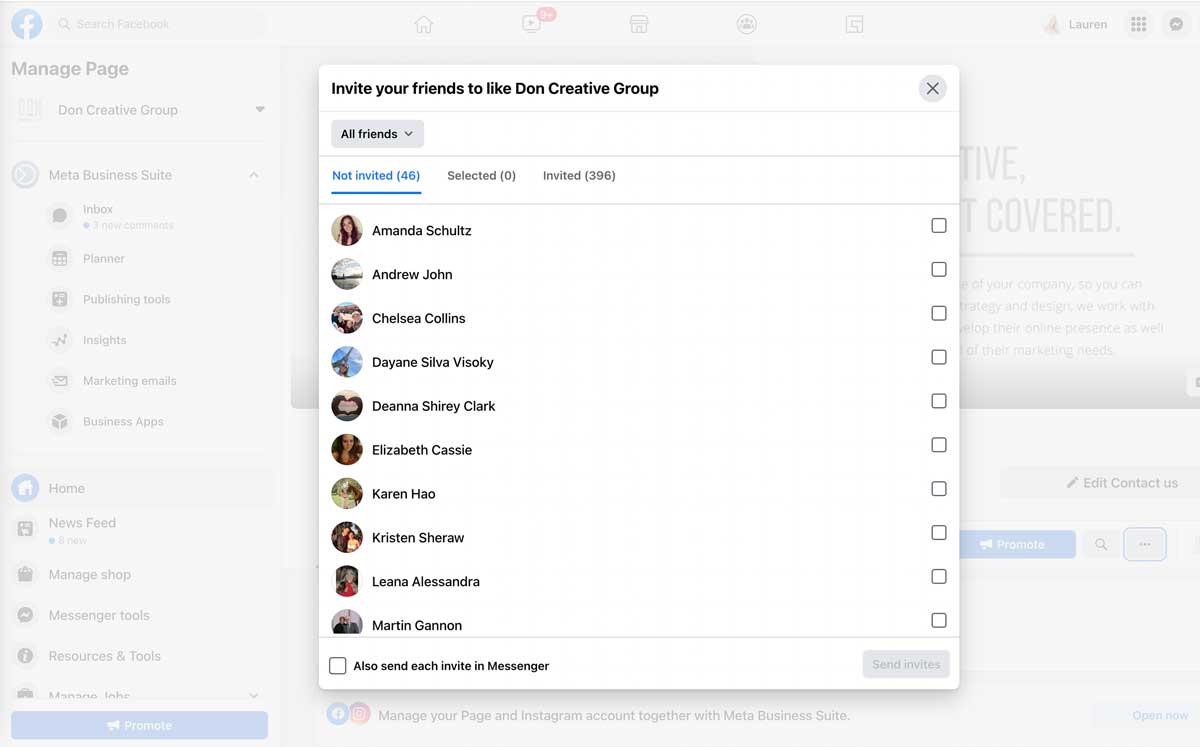
Task: Check the box for Andrew John
Action: click(939, 270)
